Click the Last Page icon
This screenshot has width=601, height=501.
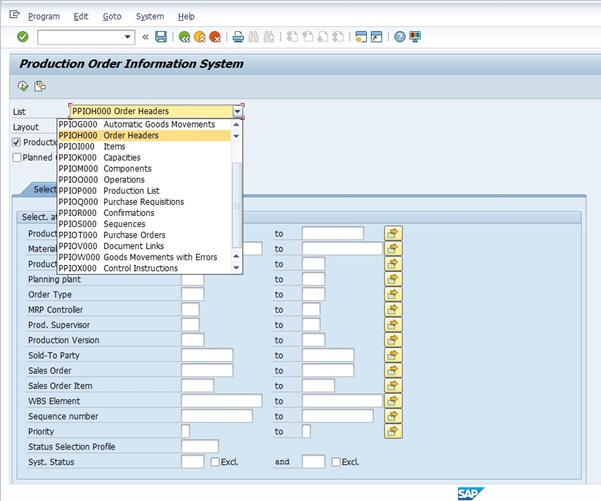coord(338,37)
